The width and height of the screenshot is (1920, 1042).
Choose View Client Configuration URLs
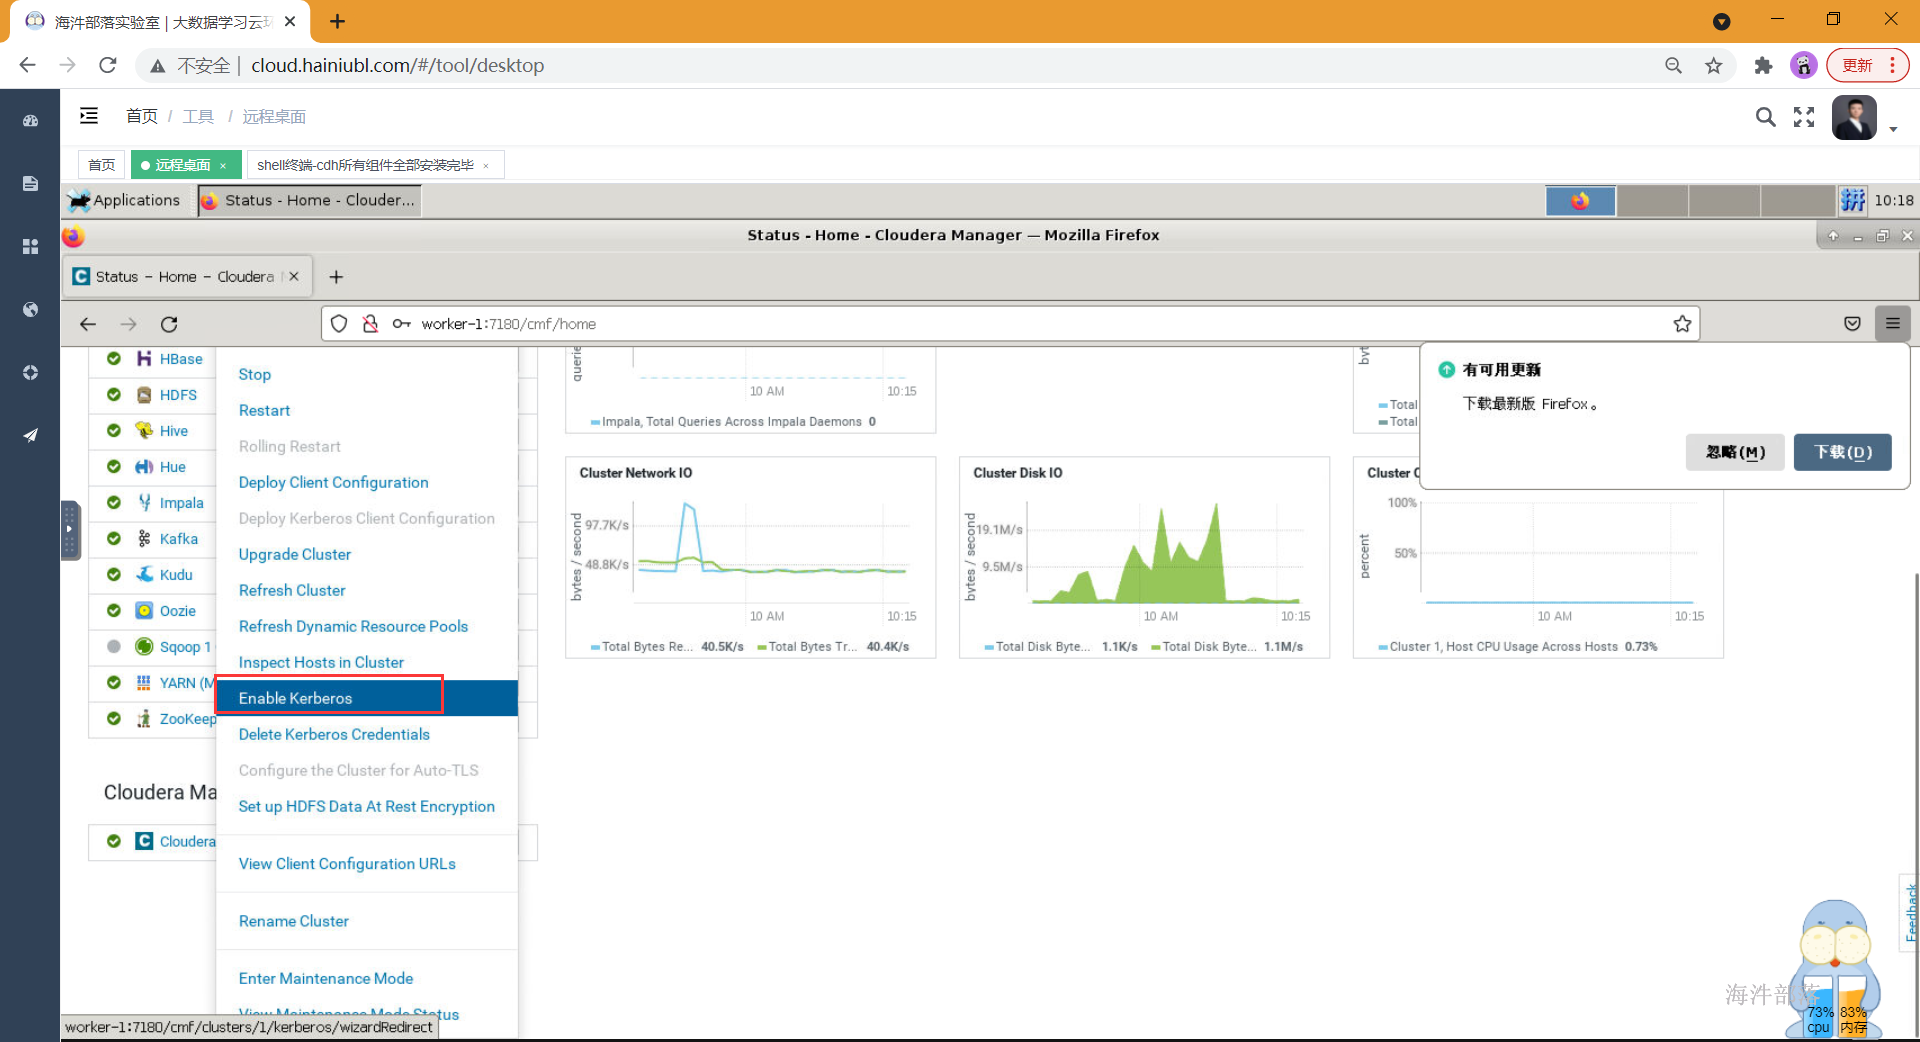coord(347,863)
